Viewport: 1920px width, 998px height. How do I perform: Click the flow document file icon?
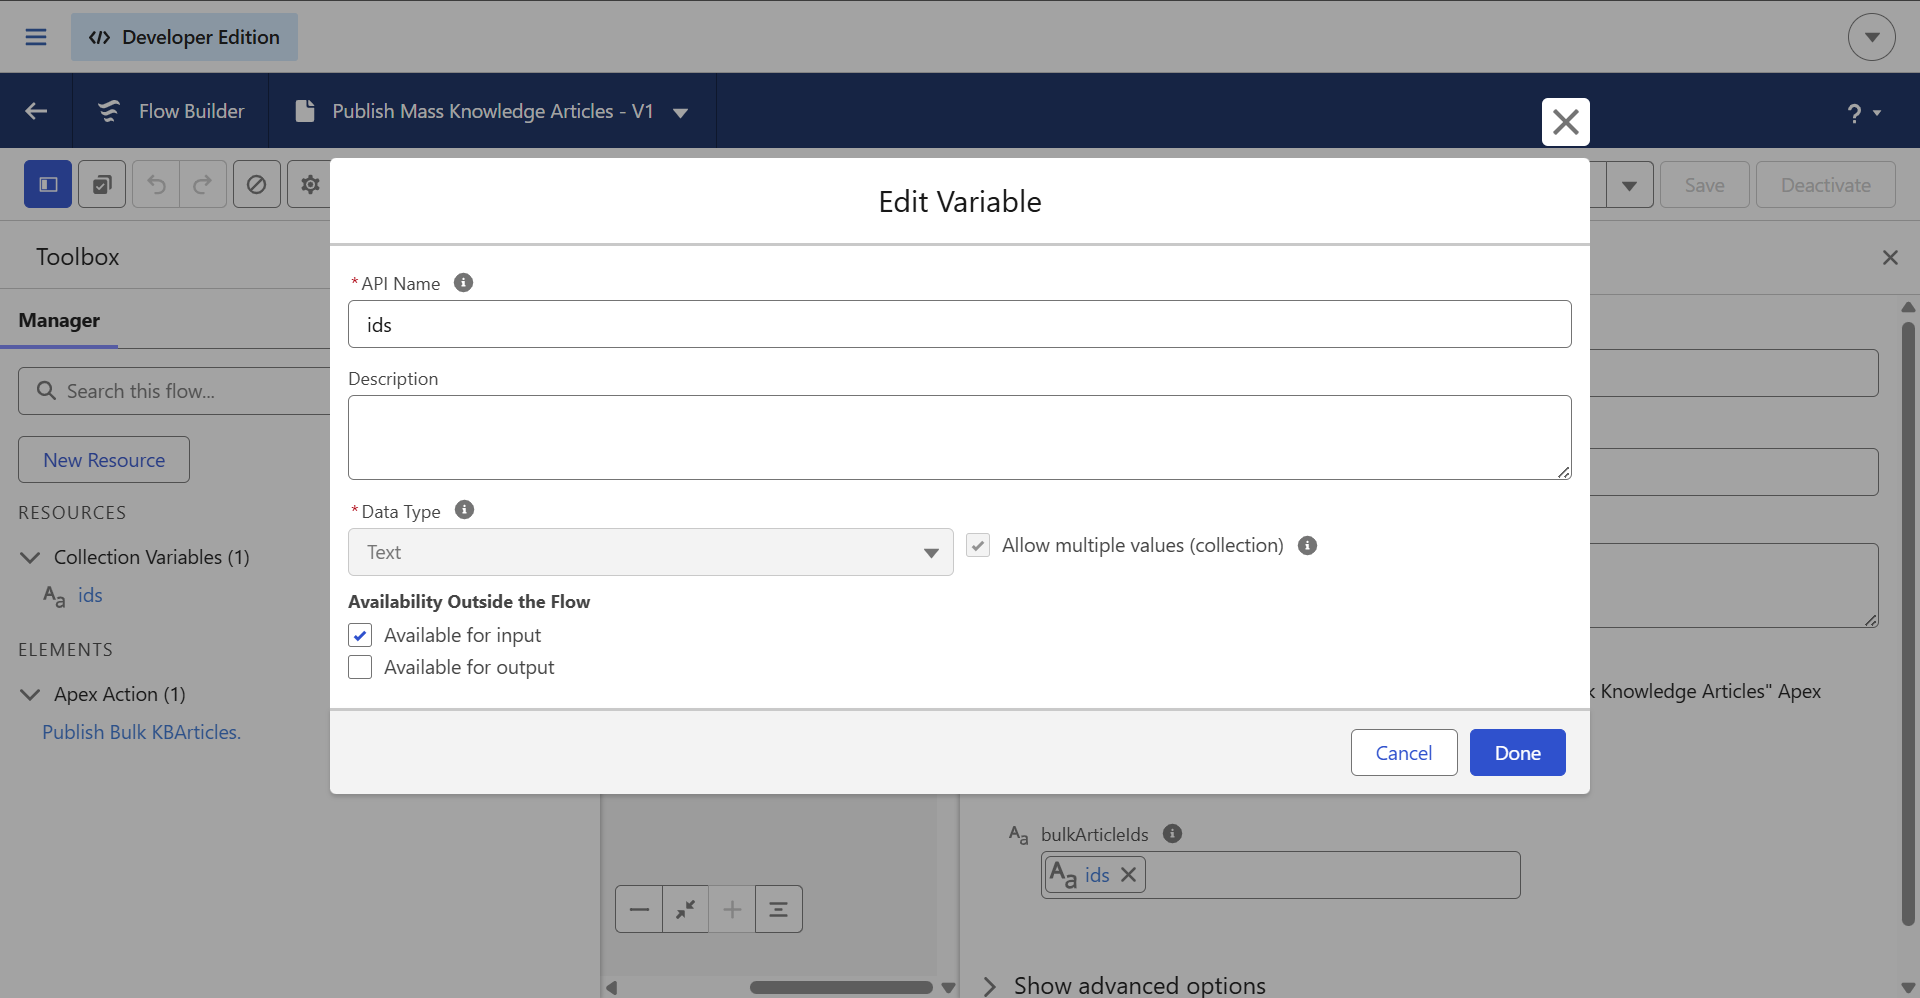click(x=305, y=111)
